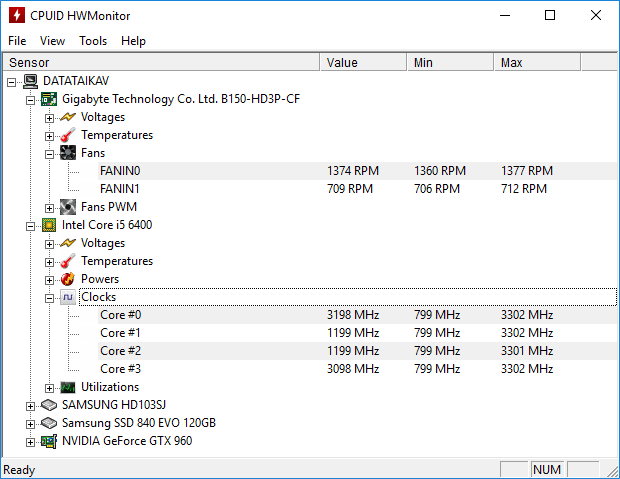Collapse the Fans node
620x479 pixels.
point(49,154)
